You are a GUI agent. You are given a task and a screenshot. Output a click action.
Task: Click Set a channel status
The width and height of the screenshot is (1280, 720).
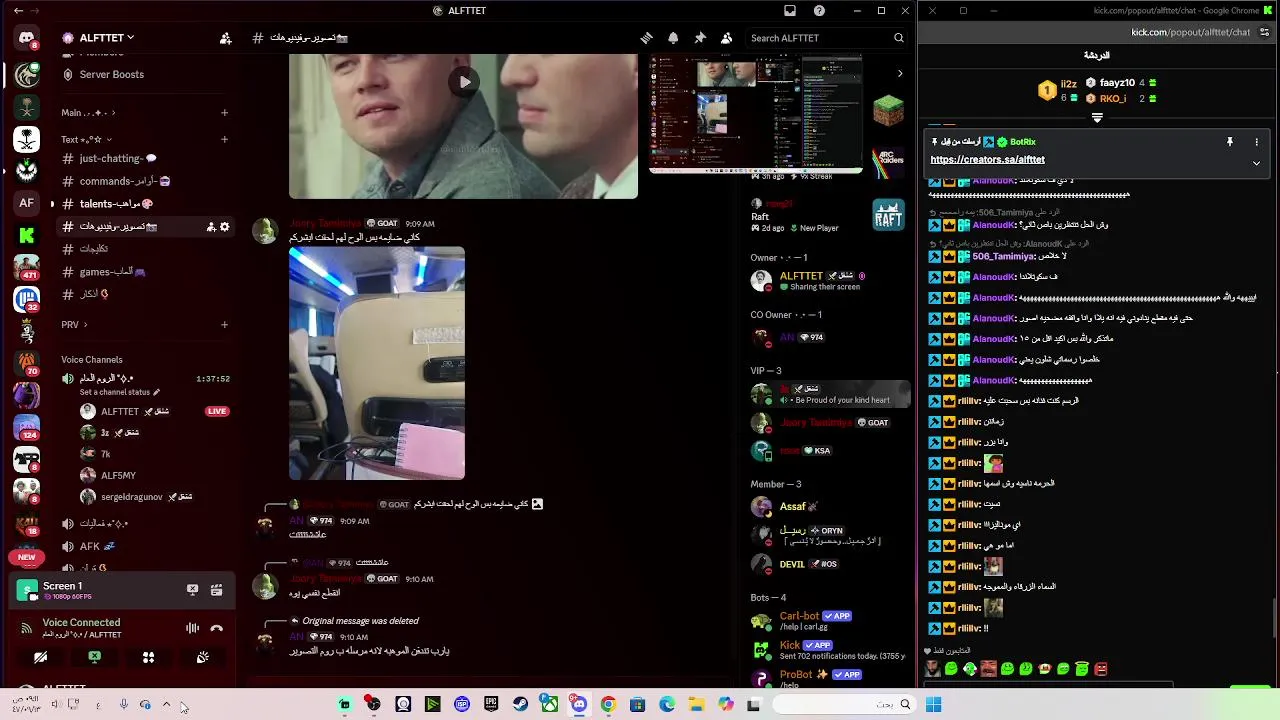pyautogui.click(x=119, y=392)
